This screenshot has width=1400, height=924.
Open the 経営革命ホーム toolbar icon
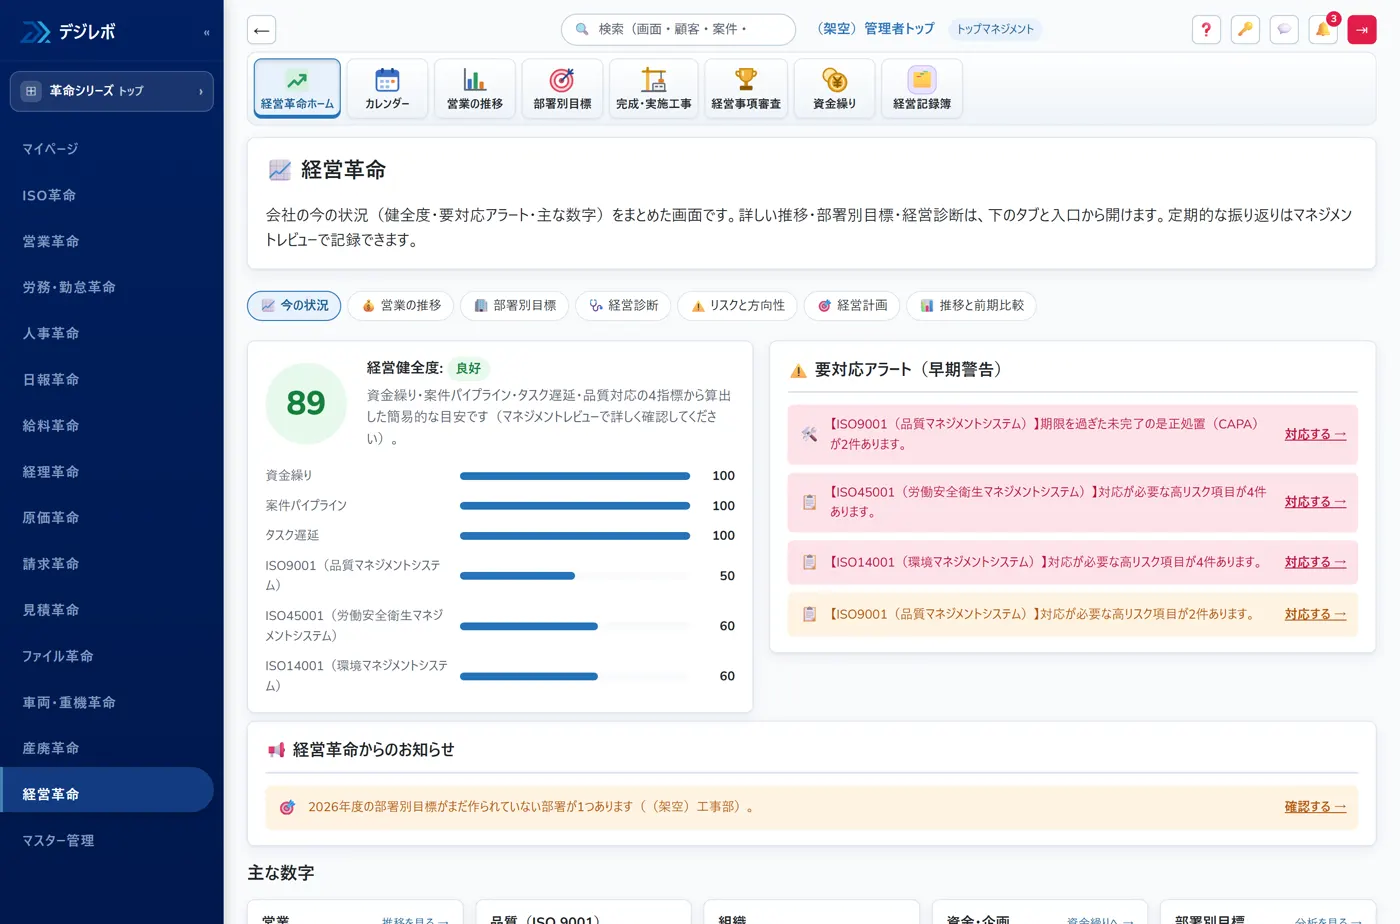tap(297, 88)
